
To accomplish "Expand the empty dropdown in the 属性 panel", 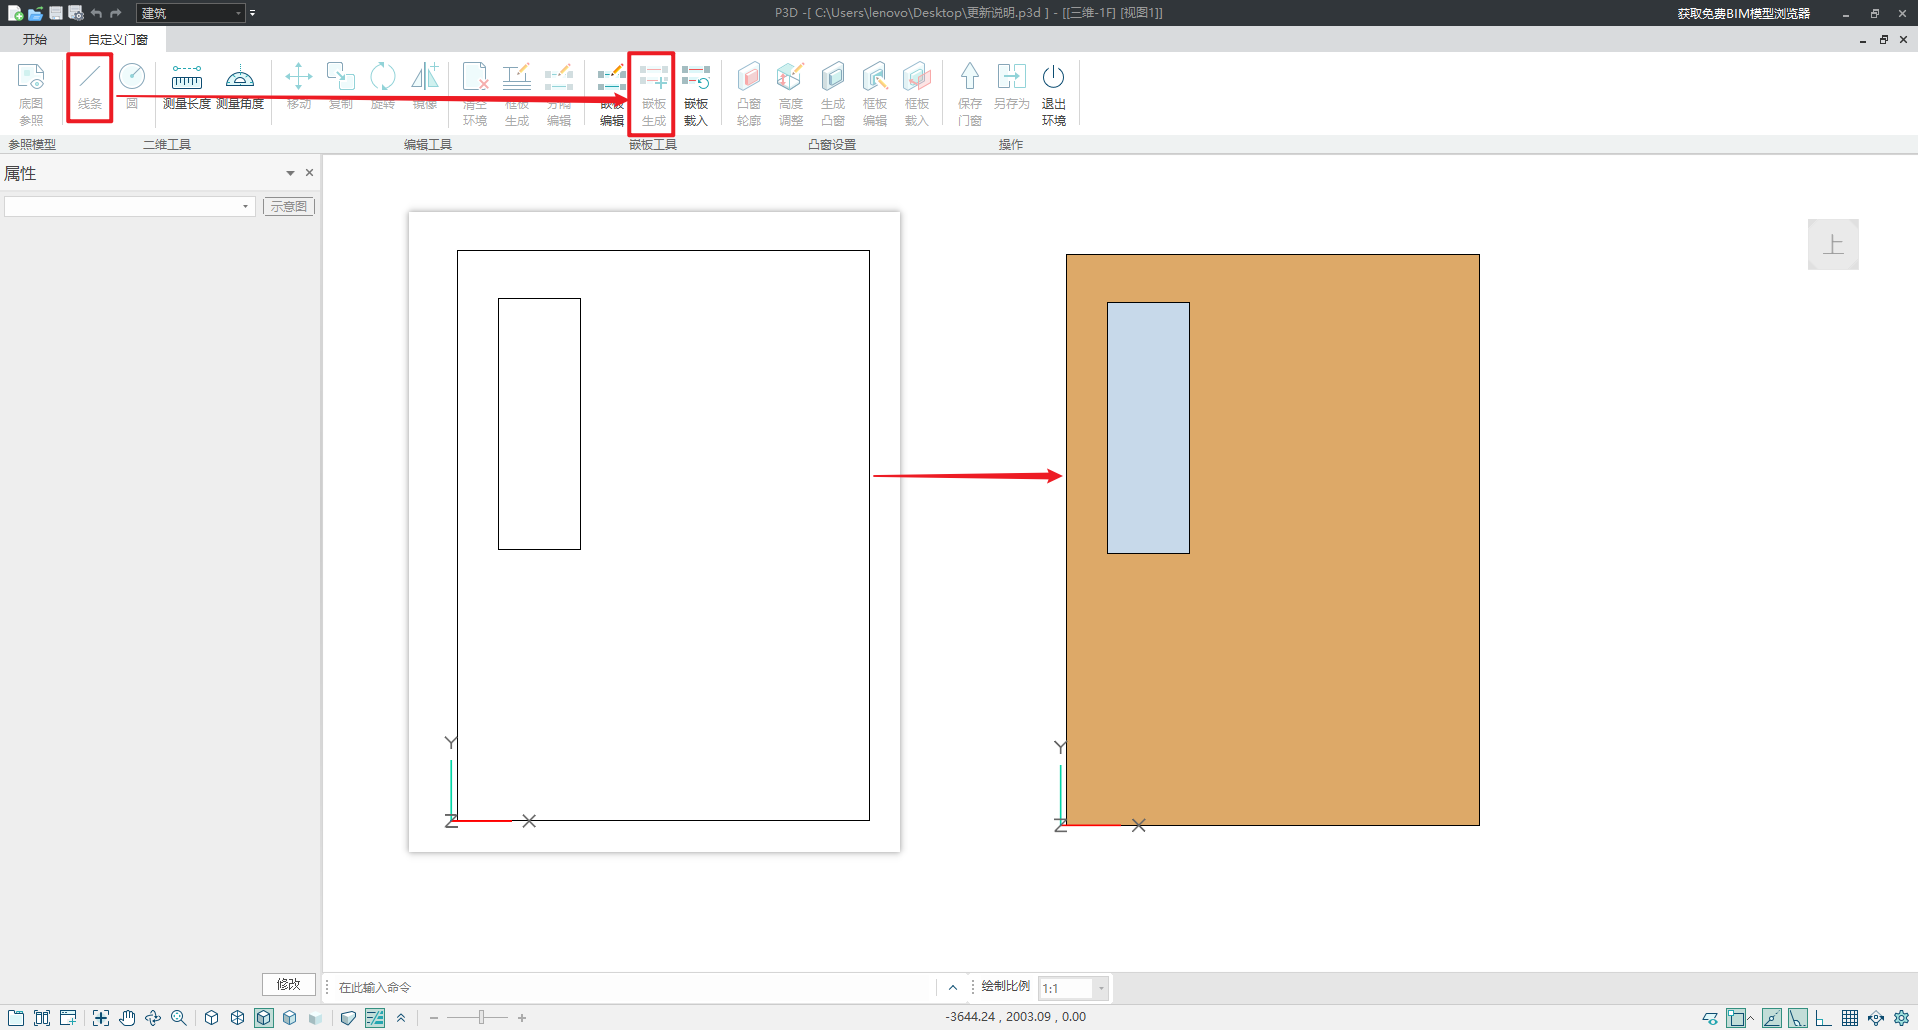I will pyautogui.click(x=245, y=206).
